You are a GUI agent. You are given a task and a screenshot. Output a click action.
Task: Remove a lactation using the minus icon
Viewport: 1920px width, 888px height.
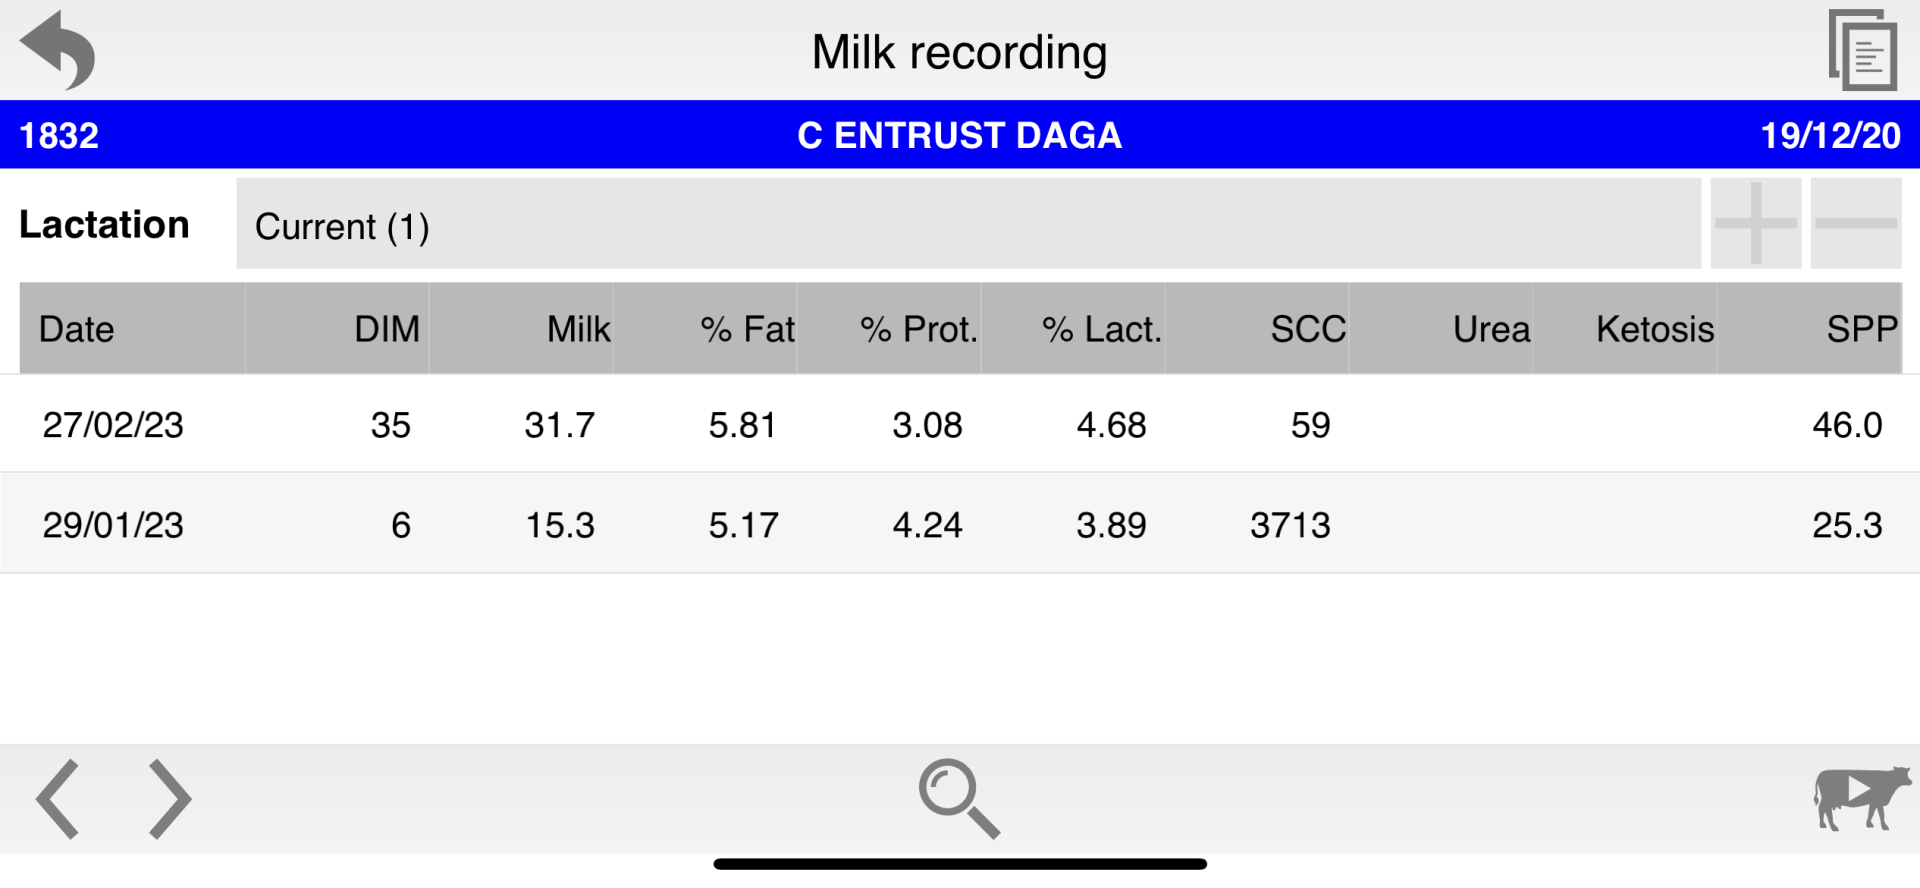point(1858,224)
